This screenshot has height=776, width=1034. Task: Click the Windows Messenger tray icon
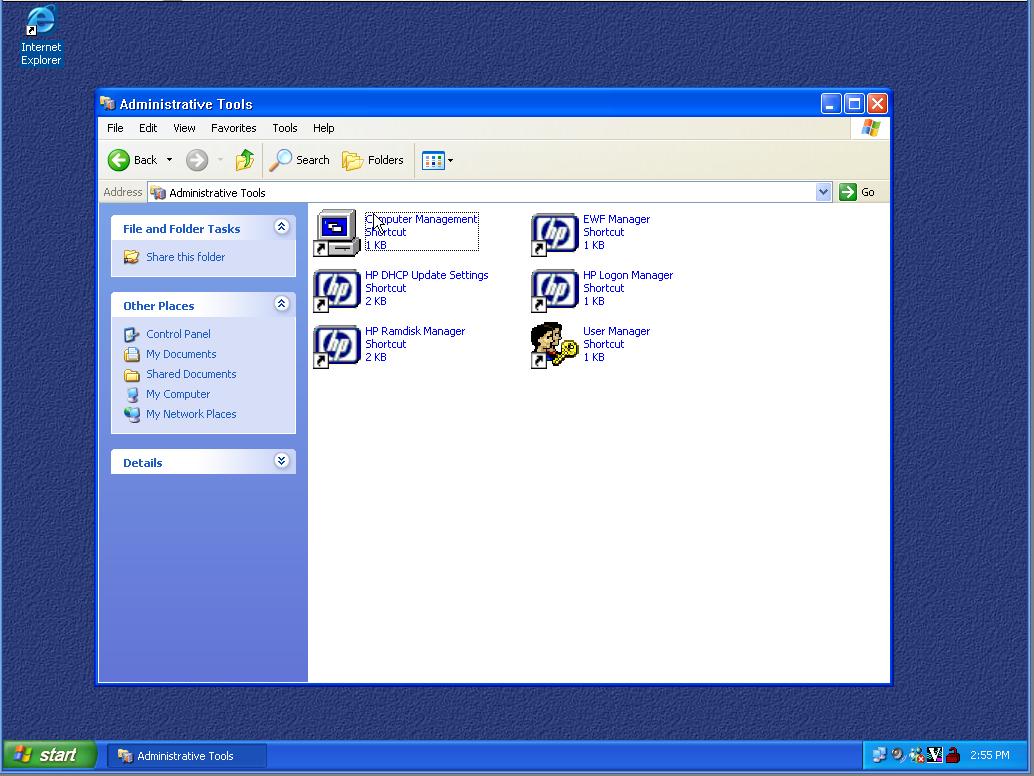click(917, 755)
